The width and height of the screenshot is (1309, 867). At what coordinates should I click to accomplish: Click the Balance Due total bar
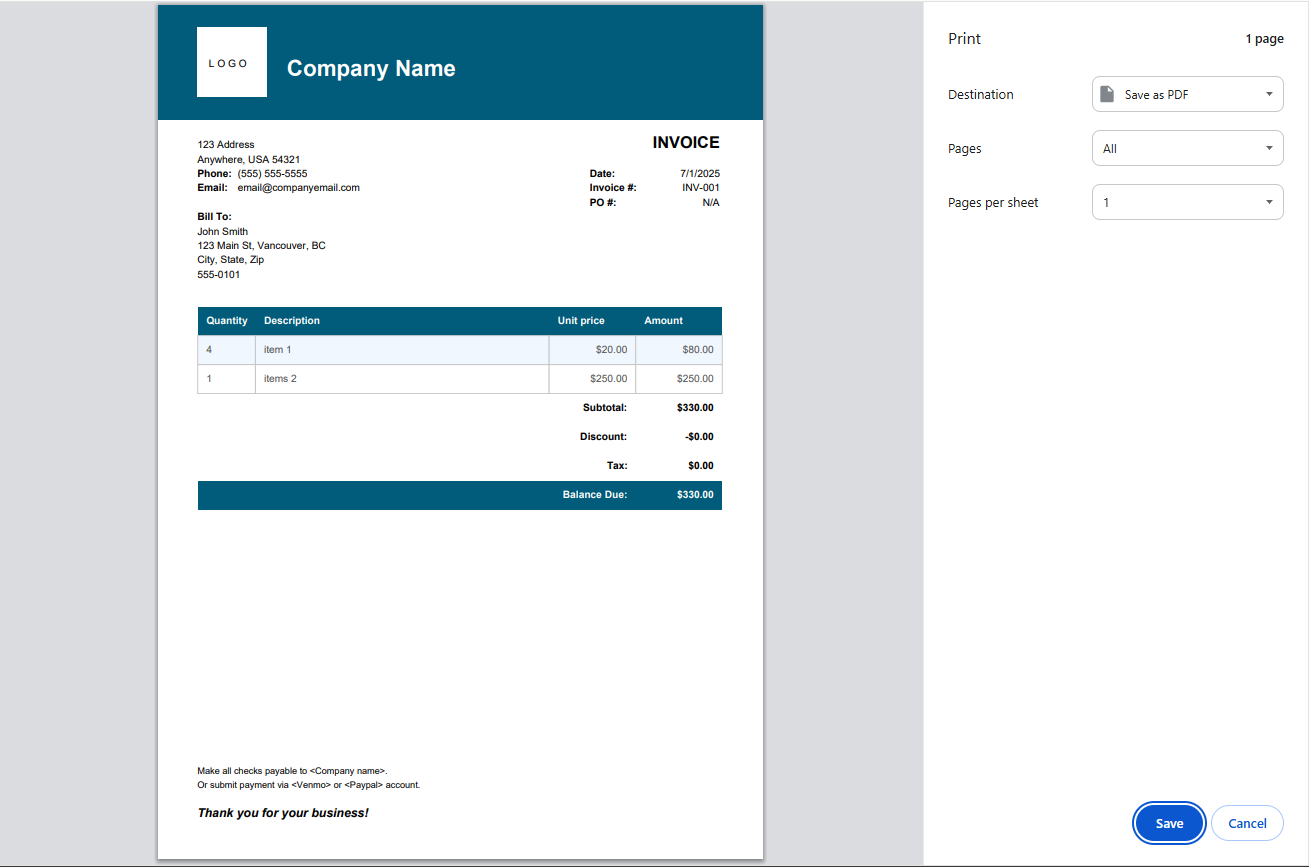(460, 495)
